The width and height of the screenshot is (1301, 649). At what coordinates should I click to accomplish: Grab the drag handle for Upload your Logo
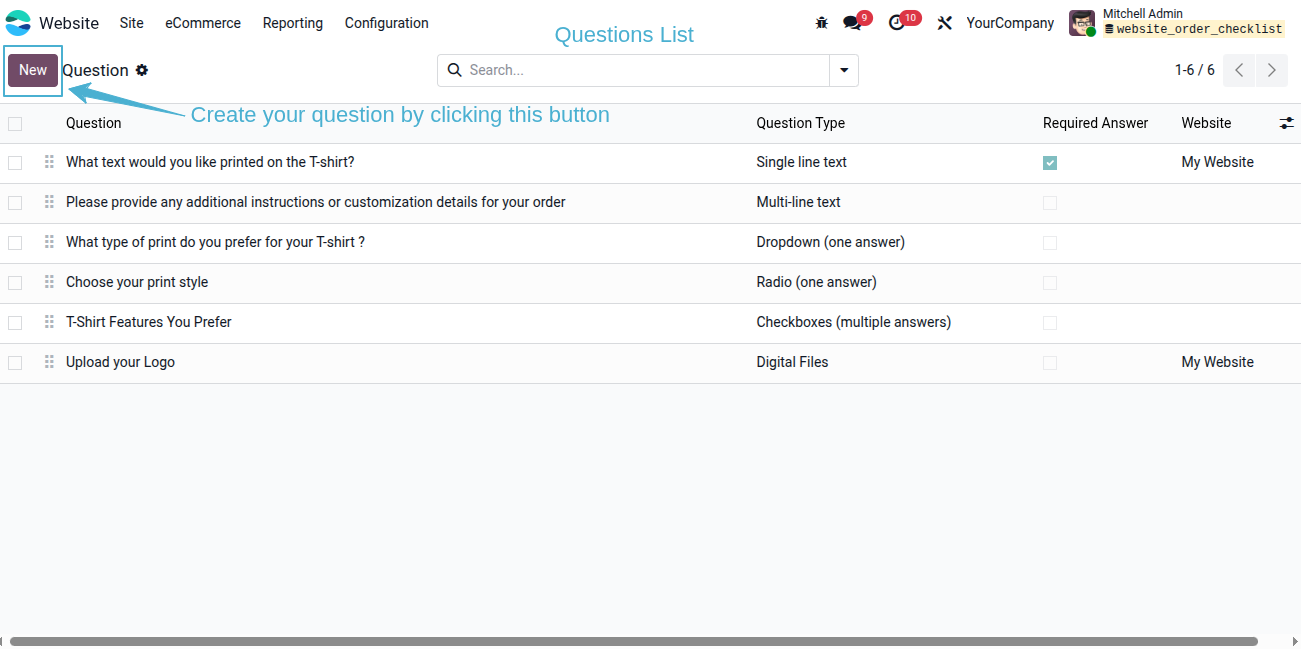tap(49, 362)
